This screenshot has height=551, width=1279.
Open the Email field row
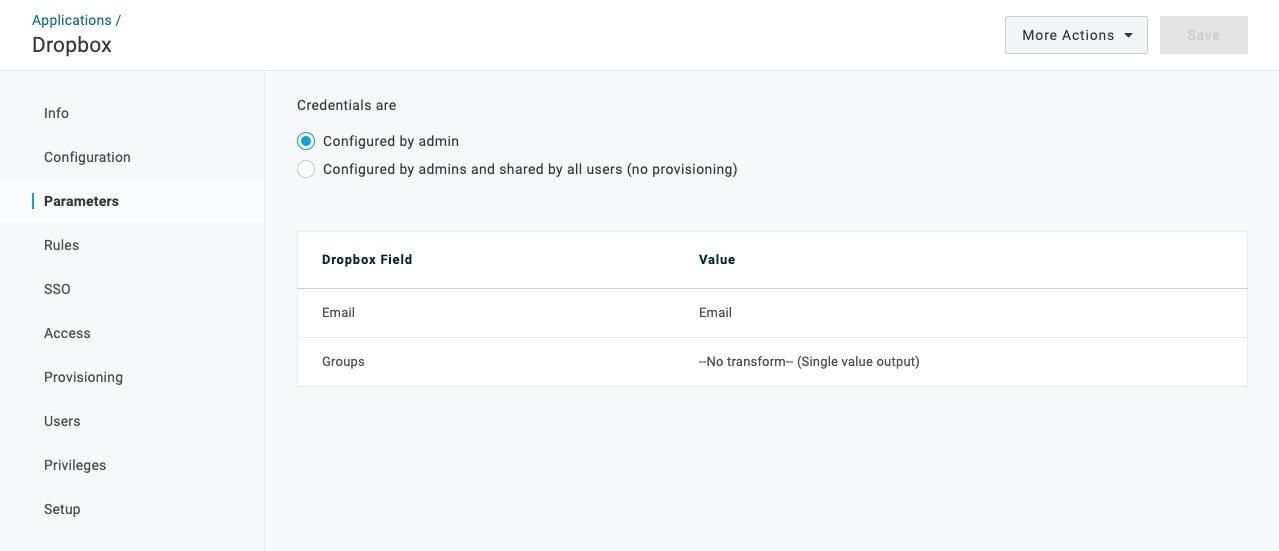click(x=772, y=313)
